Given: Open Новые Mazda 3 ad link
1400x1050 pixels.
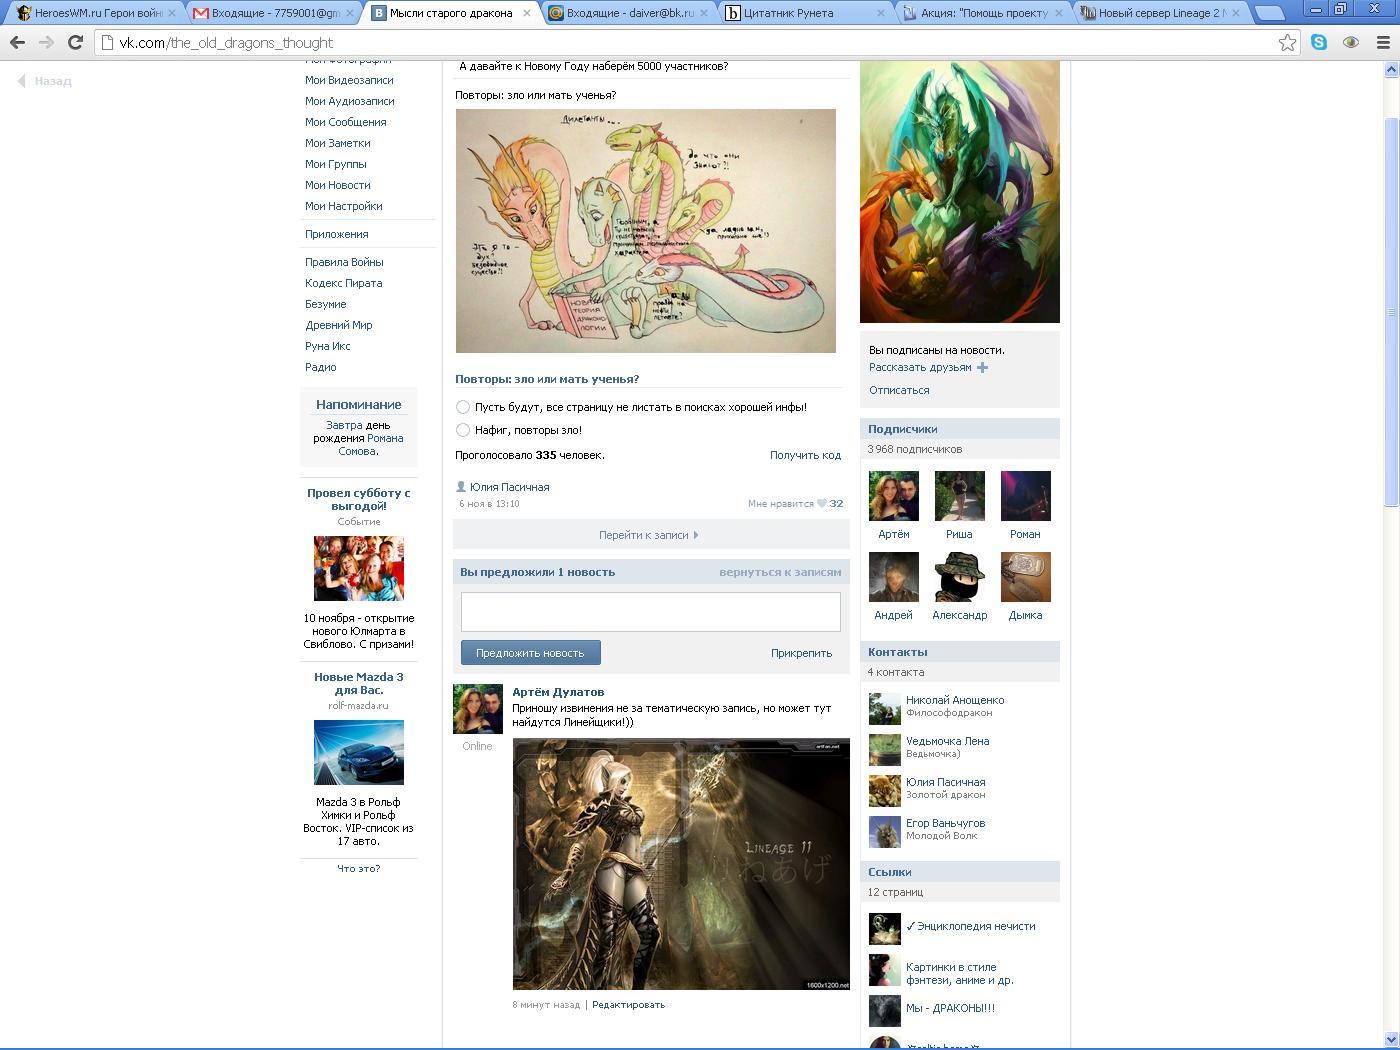Looking at the screenshot, I should coord(358,683).
